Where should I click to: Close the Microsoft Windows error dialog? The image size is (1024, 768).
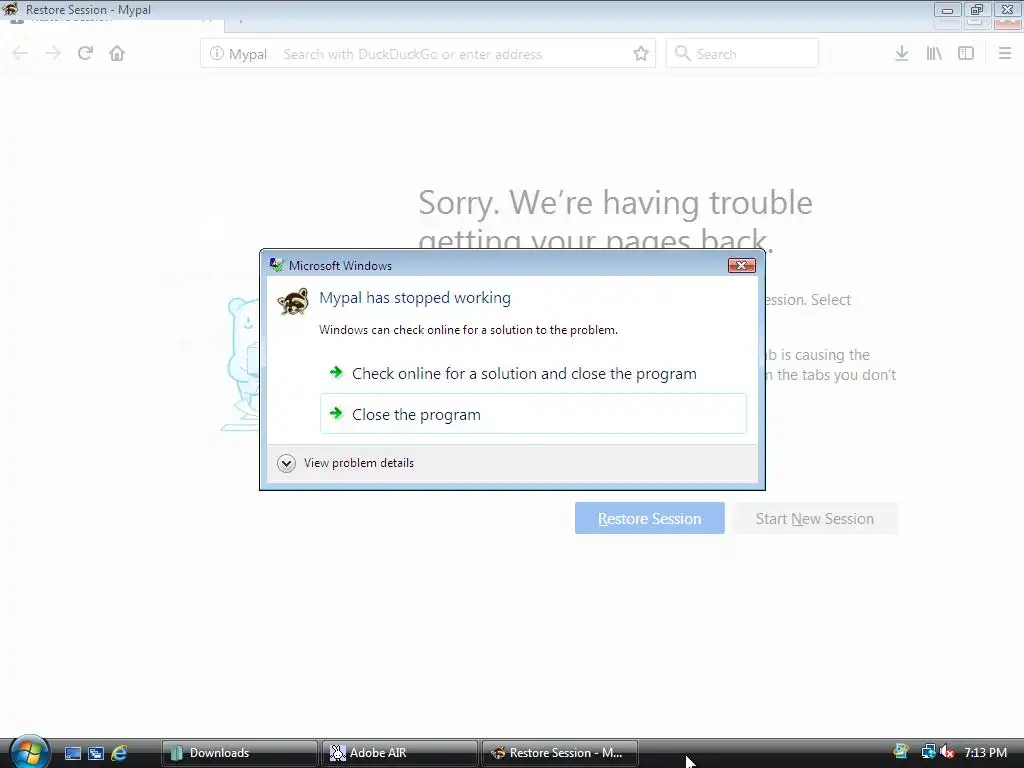741,265
